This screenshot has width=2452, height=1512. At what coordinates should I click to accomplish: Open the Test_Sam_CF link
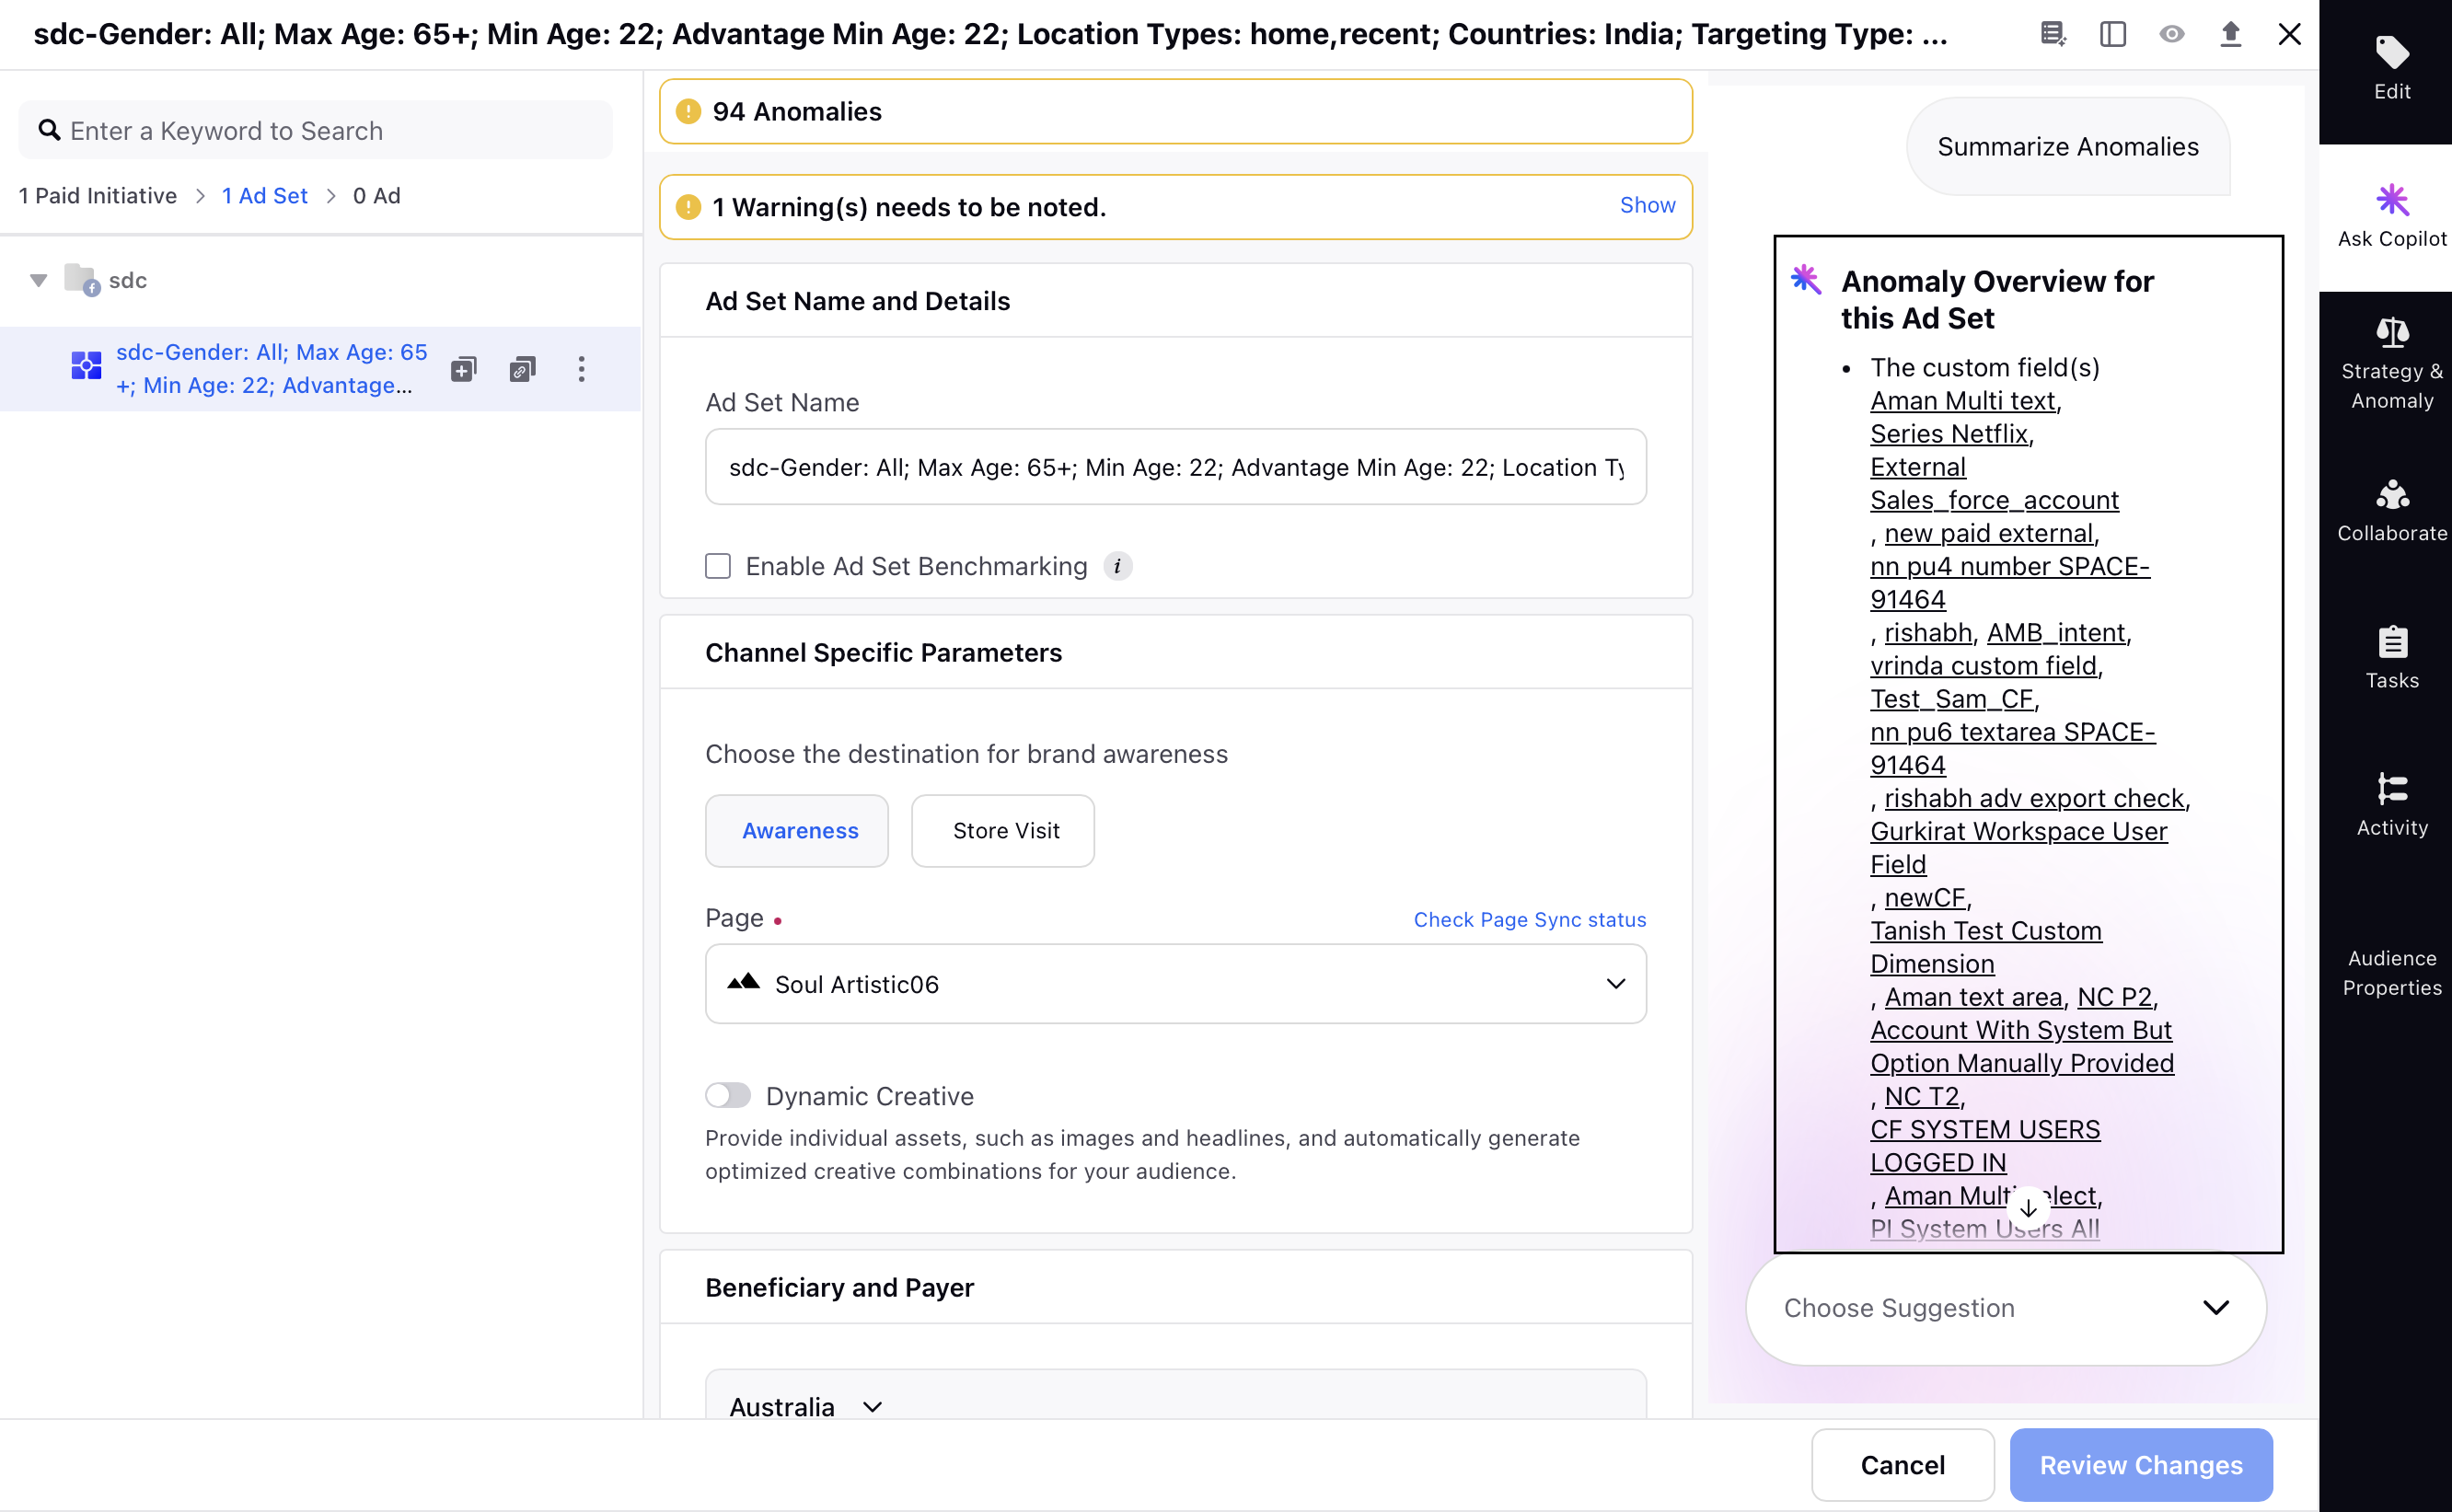[1952, 699]
